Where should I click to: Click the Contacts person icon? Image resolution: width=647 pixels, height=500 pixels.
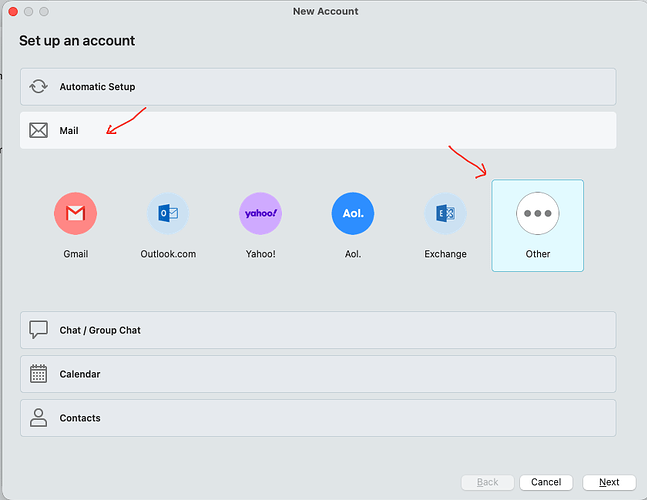[x=38, y=417]
